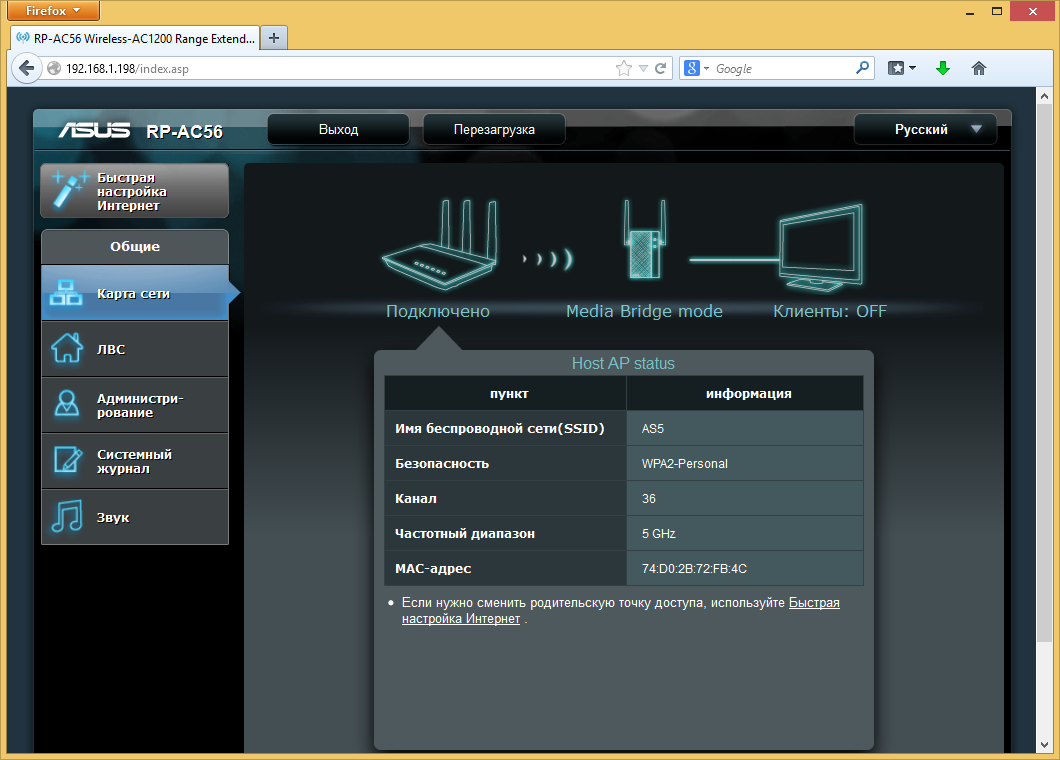Click the Подключено status label

point(437,311)
